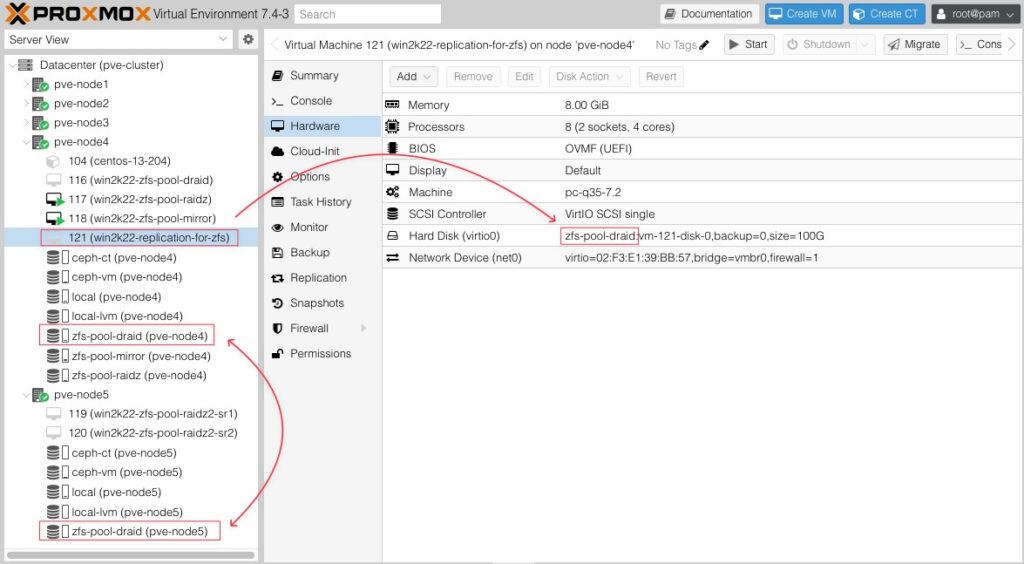Click the Create VM button
The height and width of the screenshot is (564, 1024).
click(804, 14)
